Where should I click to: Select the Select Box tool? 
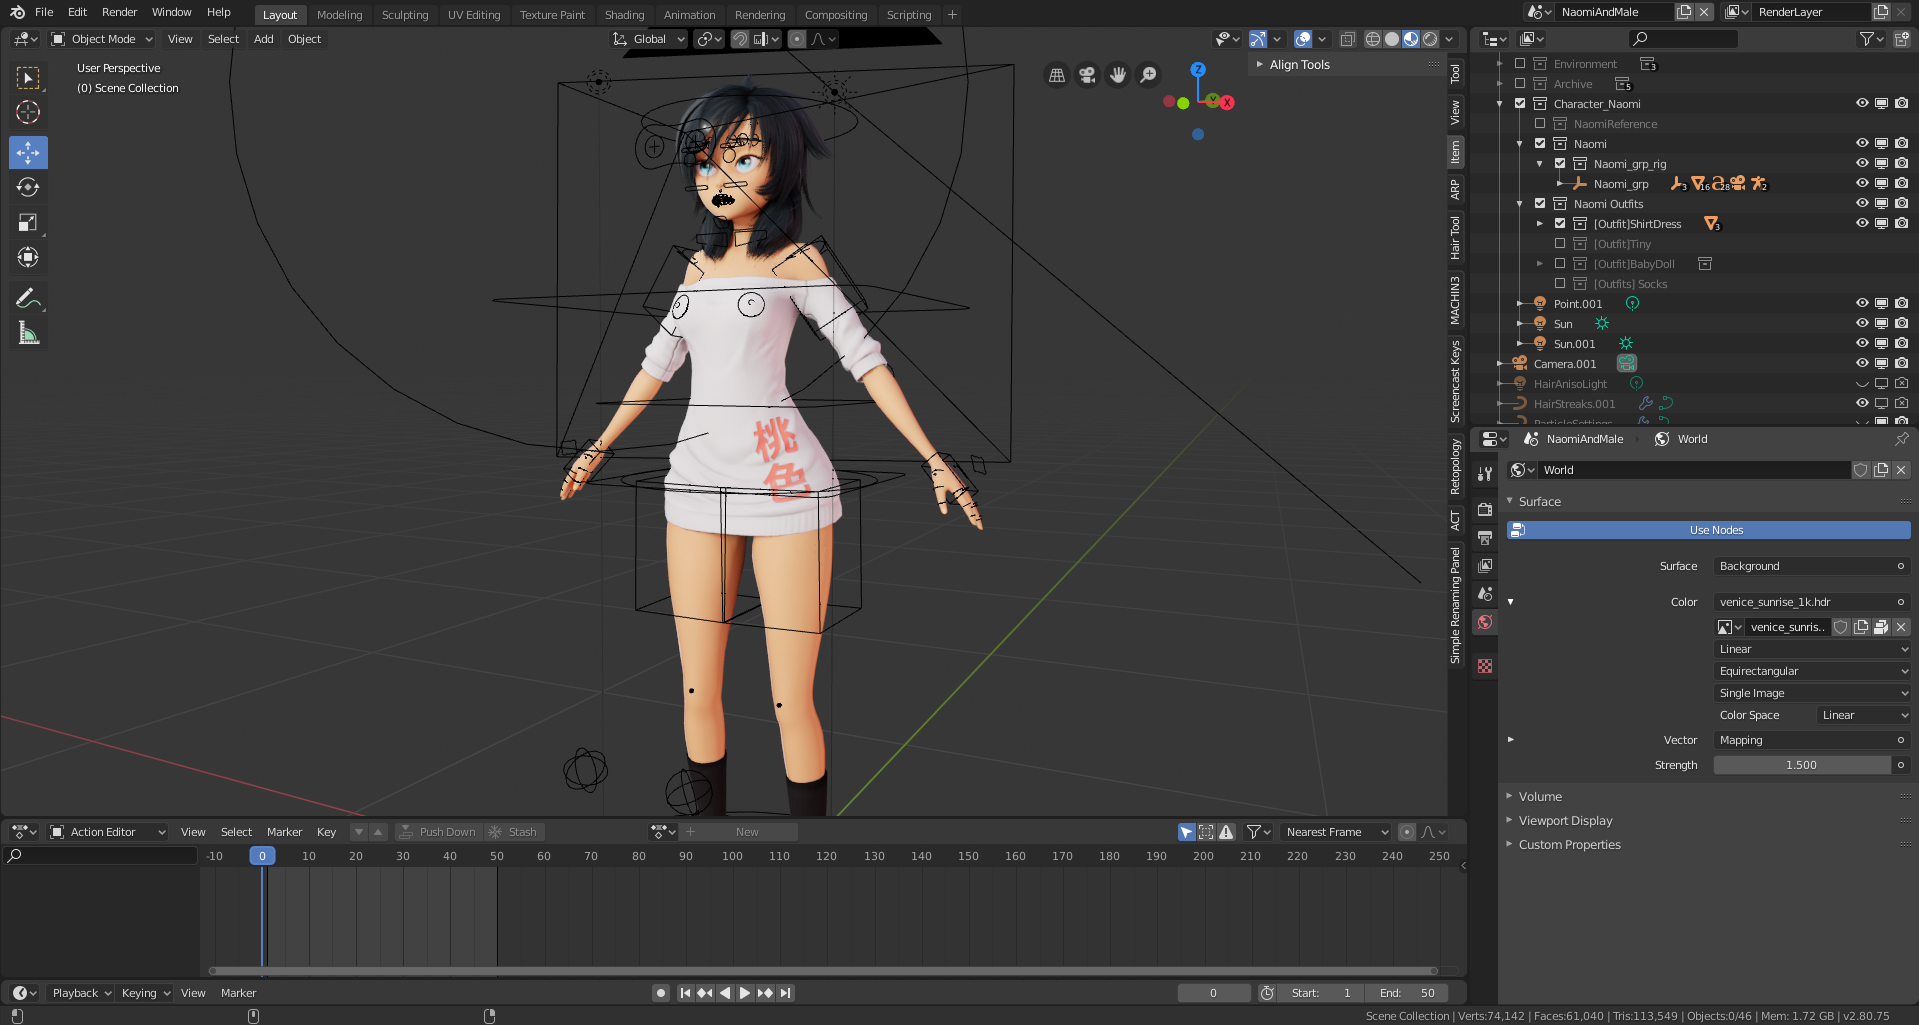(x=28, y=78)
